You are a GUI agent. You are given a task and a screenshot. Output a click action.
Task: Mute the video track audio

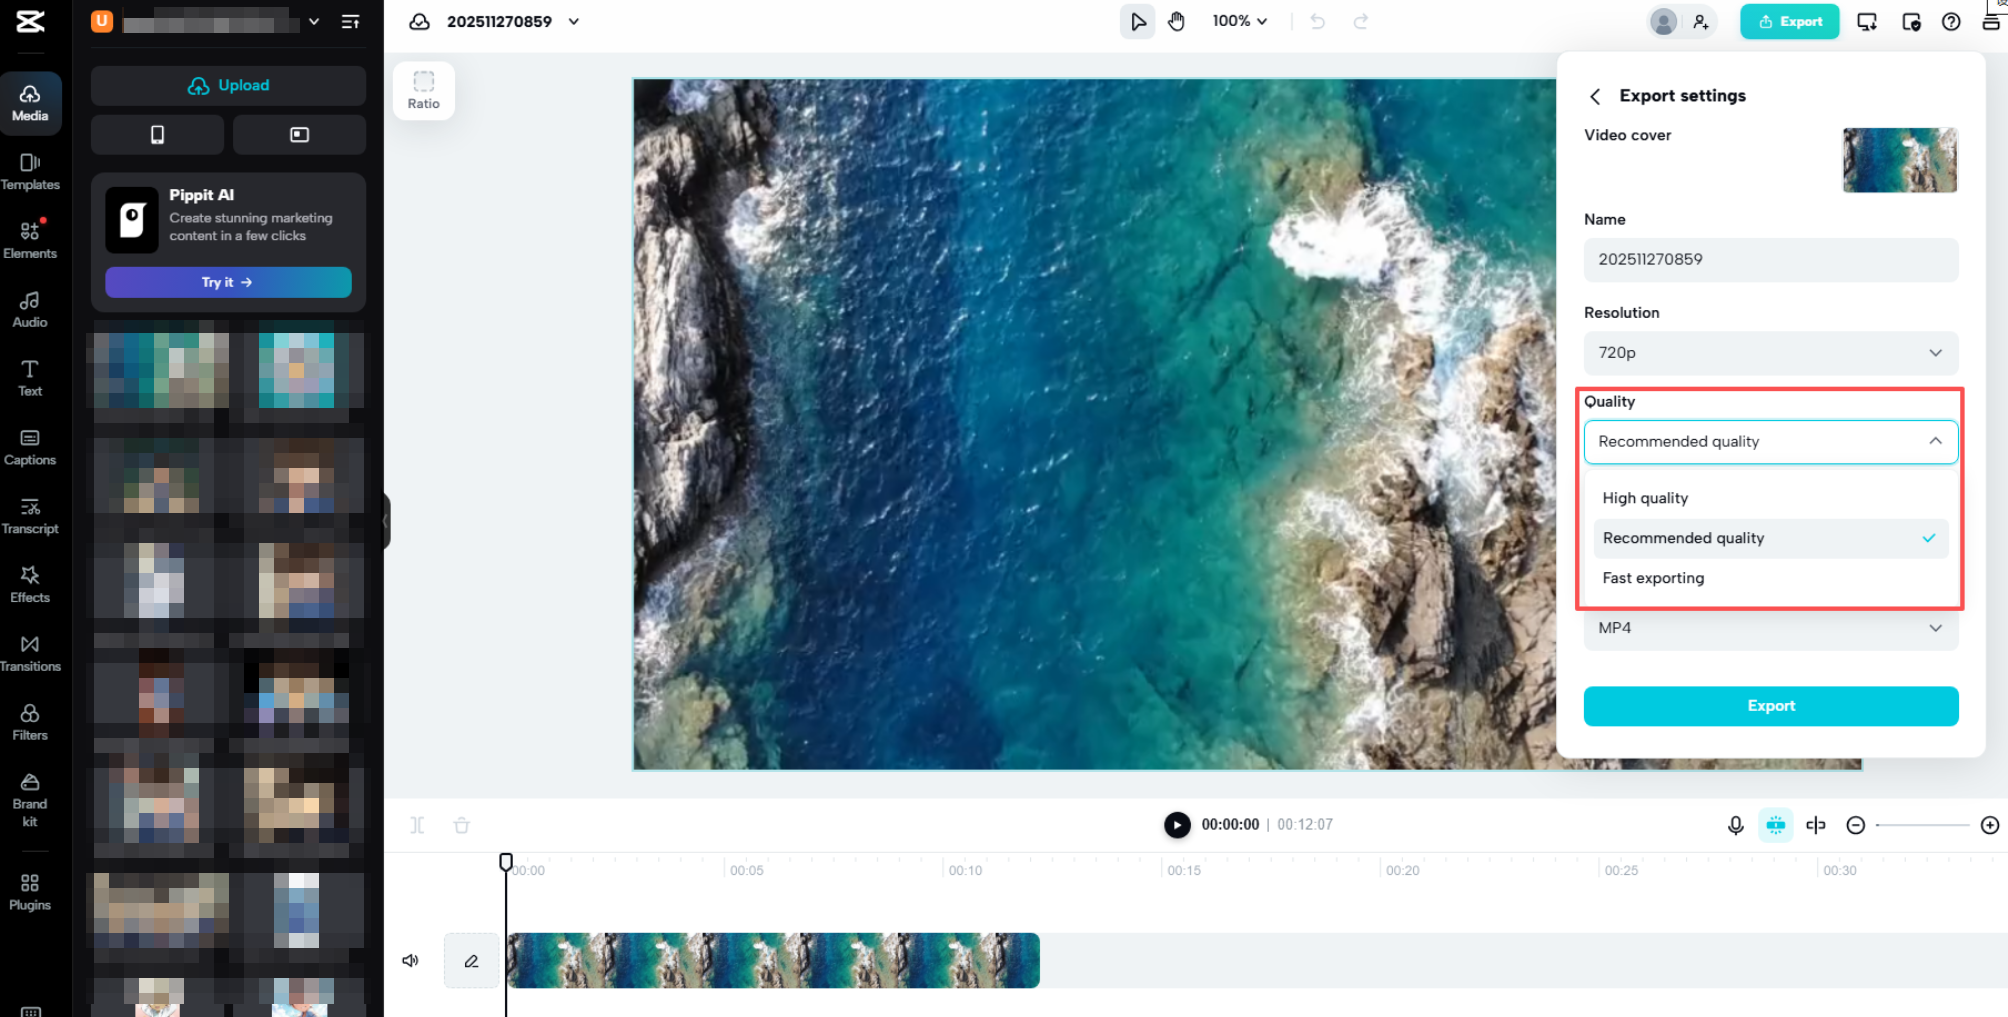410,960
